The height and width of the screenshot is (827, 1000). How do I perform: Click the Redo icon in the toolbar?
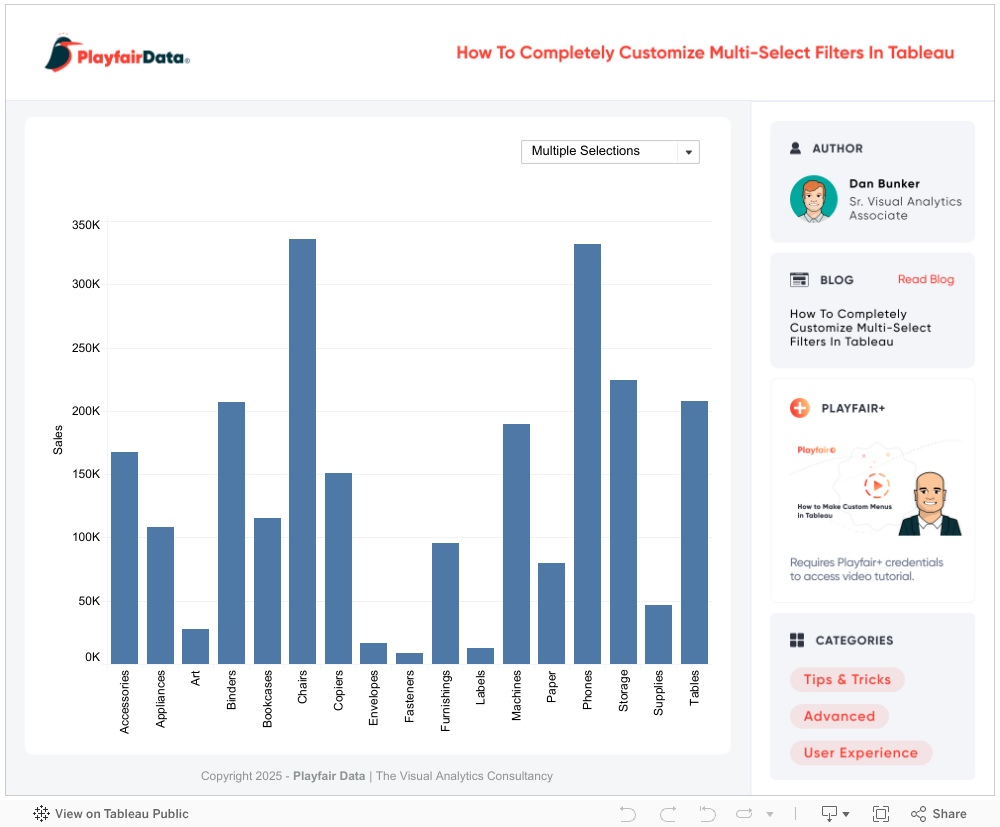668,814
